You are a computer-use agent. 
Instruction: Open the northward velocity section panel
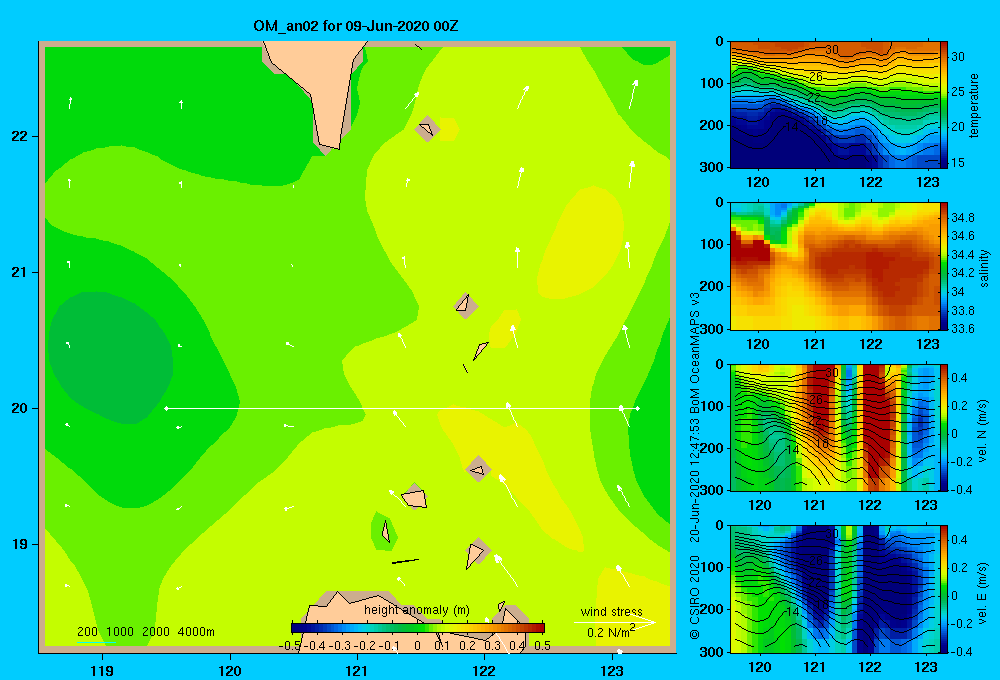835,427
